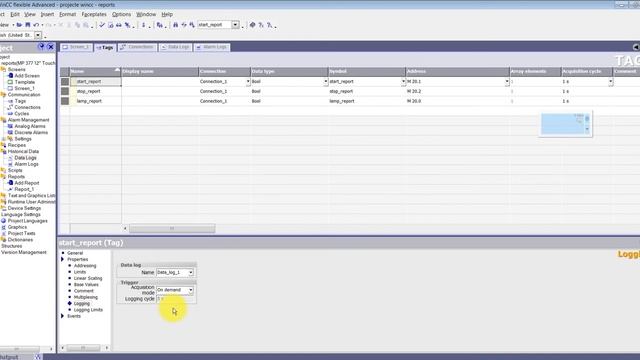Select Logging Limits in properties tree
The width and height of the screenshot is (640, 360).
88,310
